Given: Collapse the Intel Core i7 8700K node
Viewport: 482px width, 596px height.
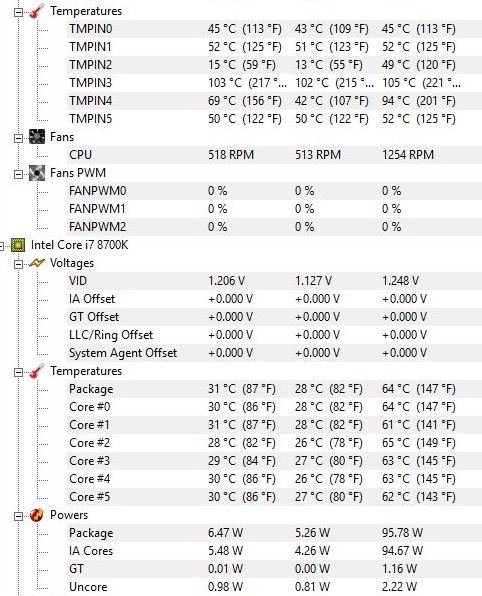Looking at the screenshot, I should coord(1,247).
